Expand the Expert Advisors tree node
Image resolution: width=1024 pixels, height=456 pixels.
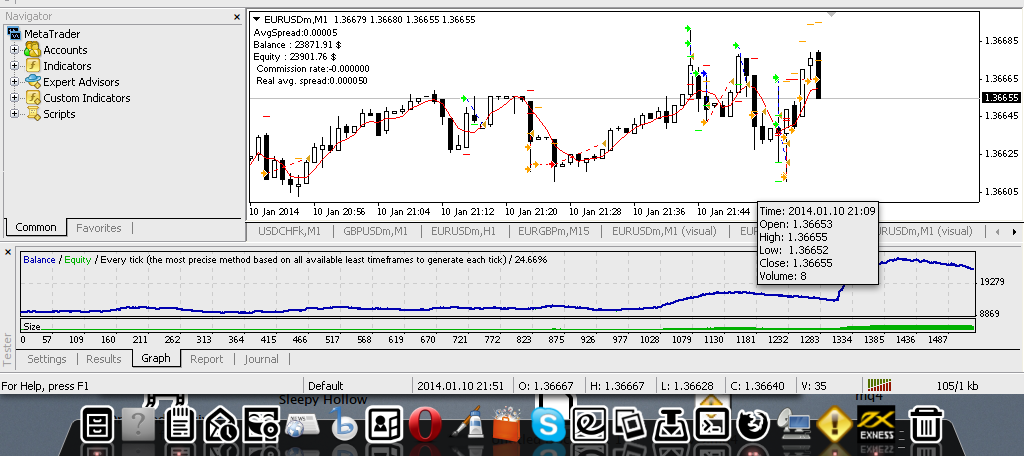pyautogui.click(x=14, y=82)
